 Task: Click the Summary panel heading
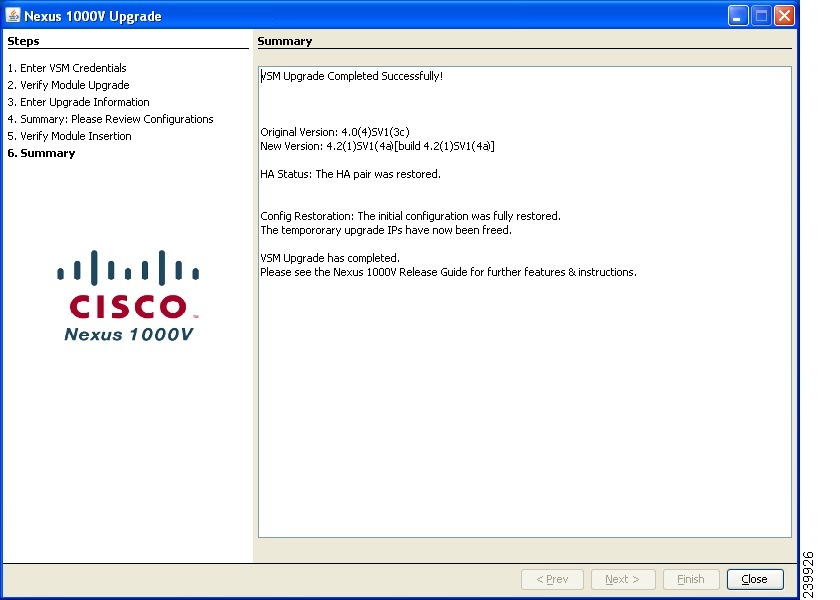284,41
